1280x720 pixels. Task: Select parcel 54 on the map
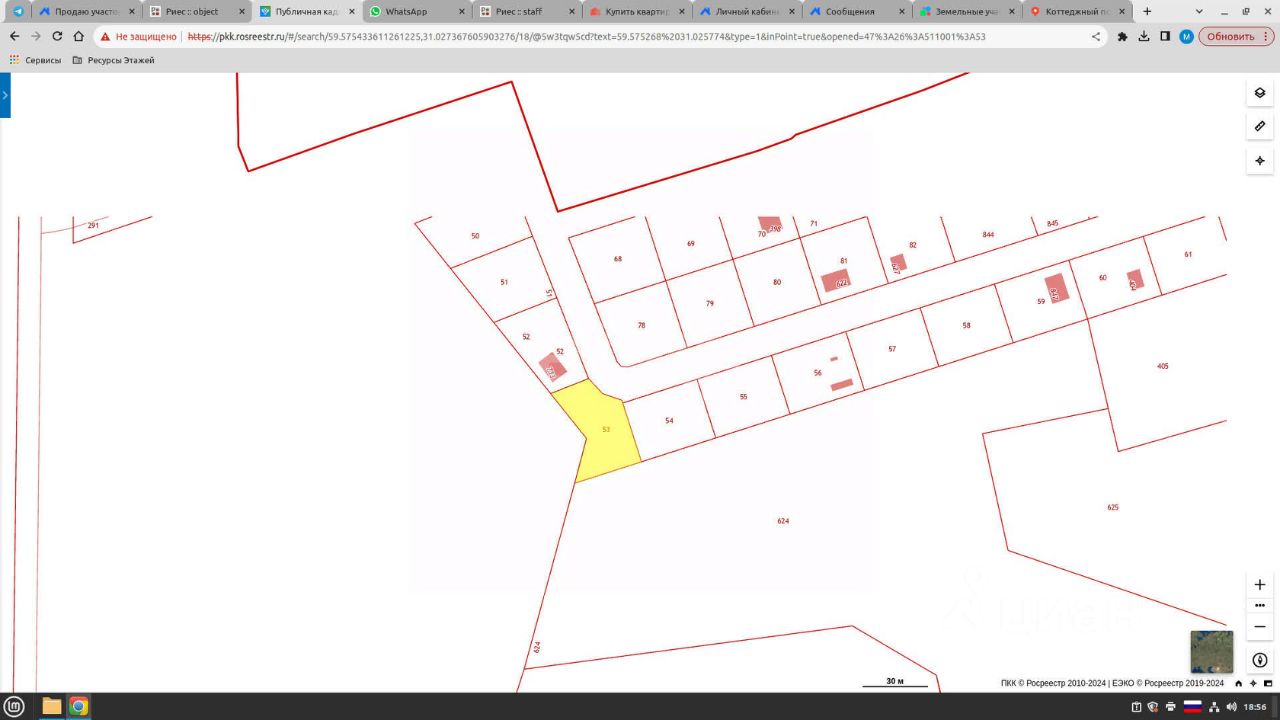coord(669,421)
